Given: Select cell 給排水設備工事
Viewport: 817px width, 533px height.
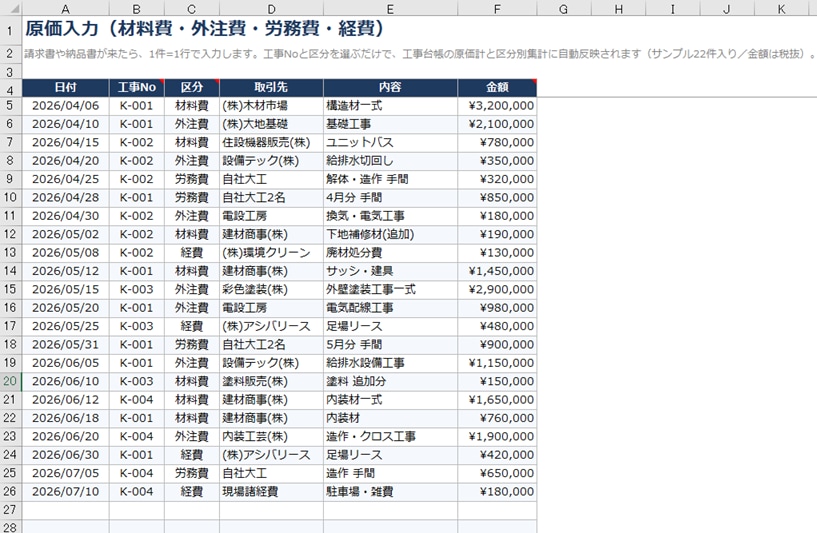Looking at the screenshot, I should click(x=390, y=363).
